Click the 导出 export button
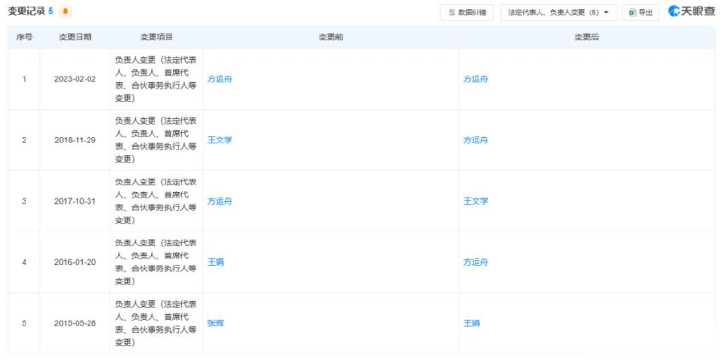The image size is (720, 360). pyautogui.click(x=640, y=12)
